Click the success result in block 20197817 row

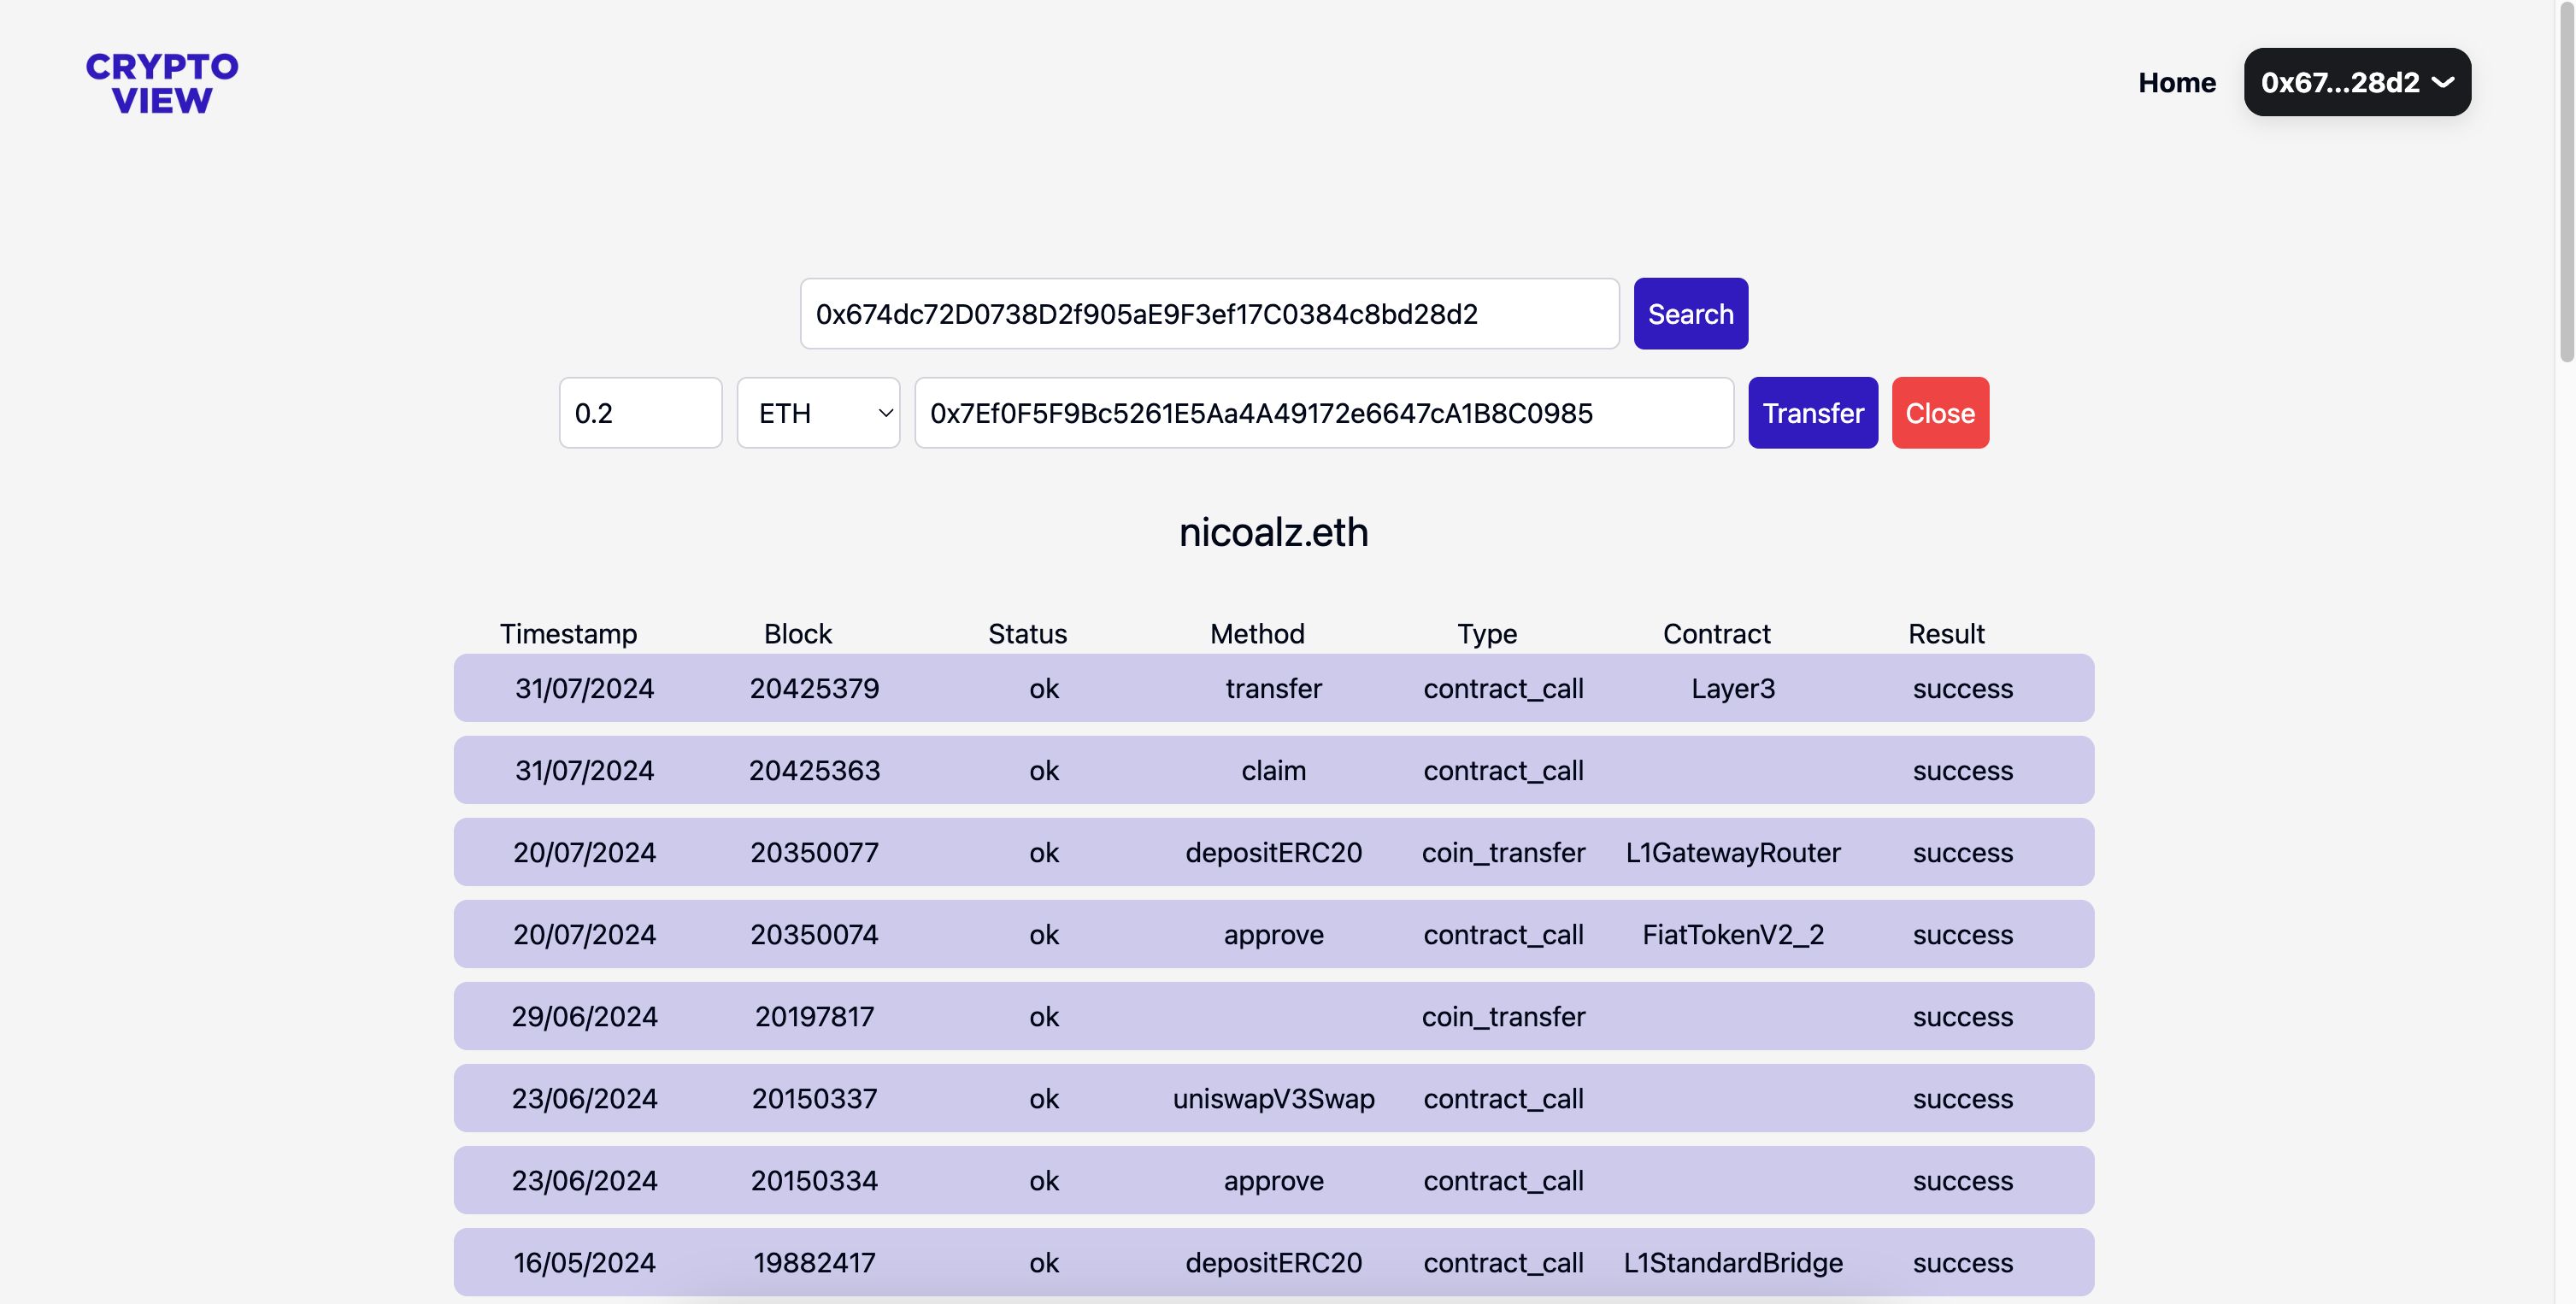pos(1962,1016)
